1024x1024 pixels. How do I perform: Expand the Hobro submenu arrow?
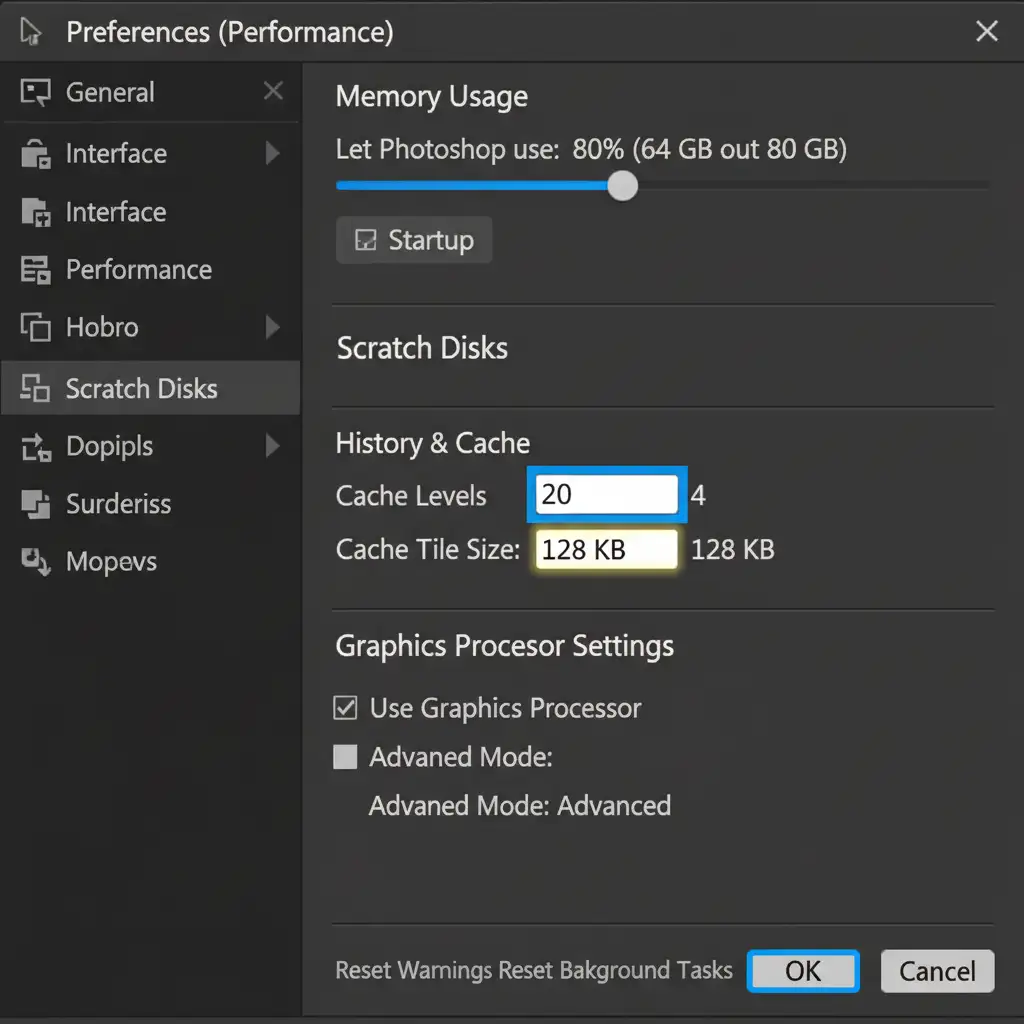pos(272,328)
